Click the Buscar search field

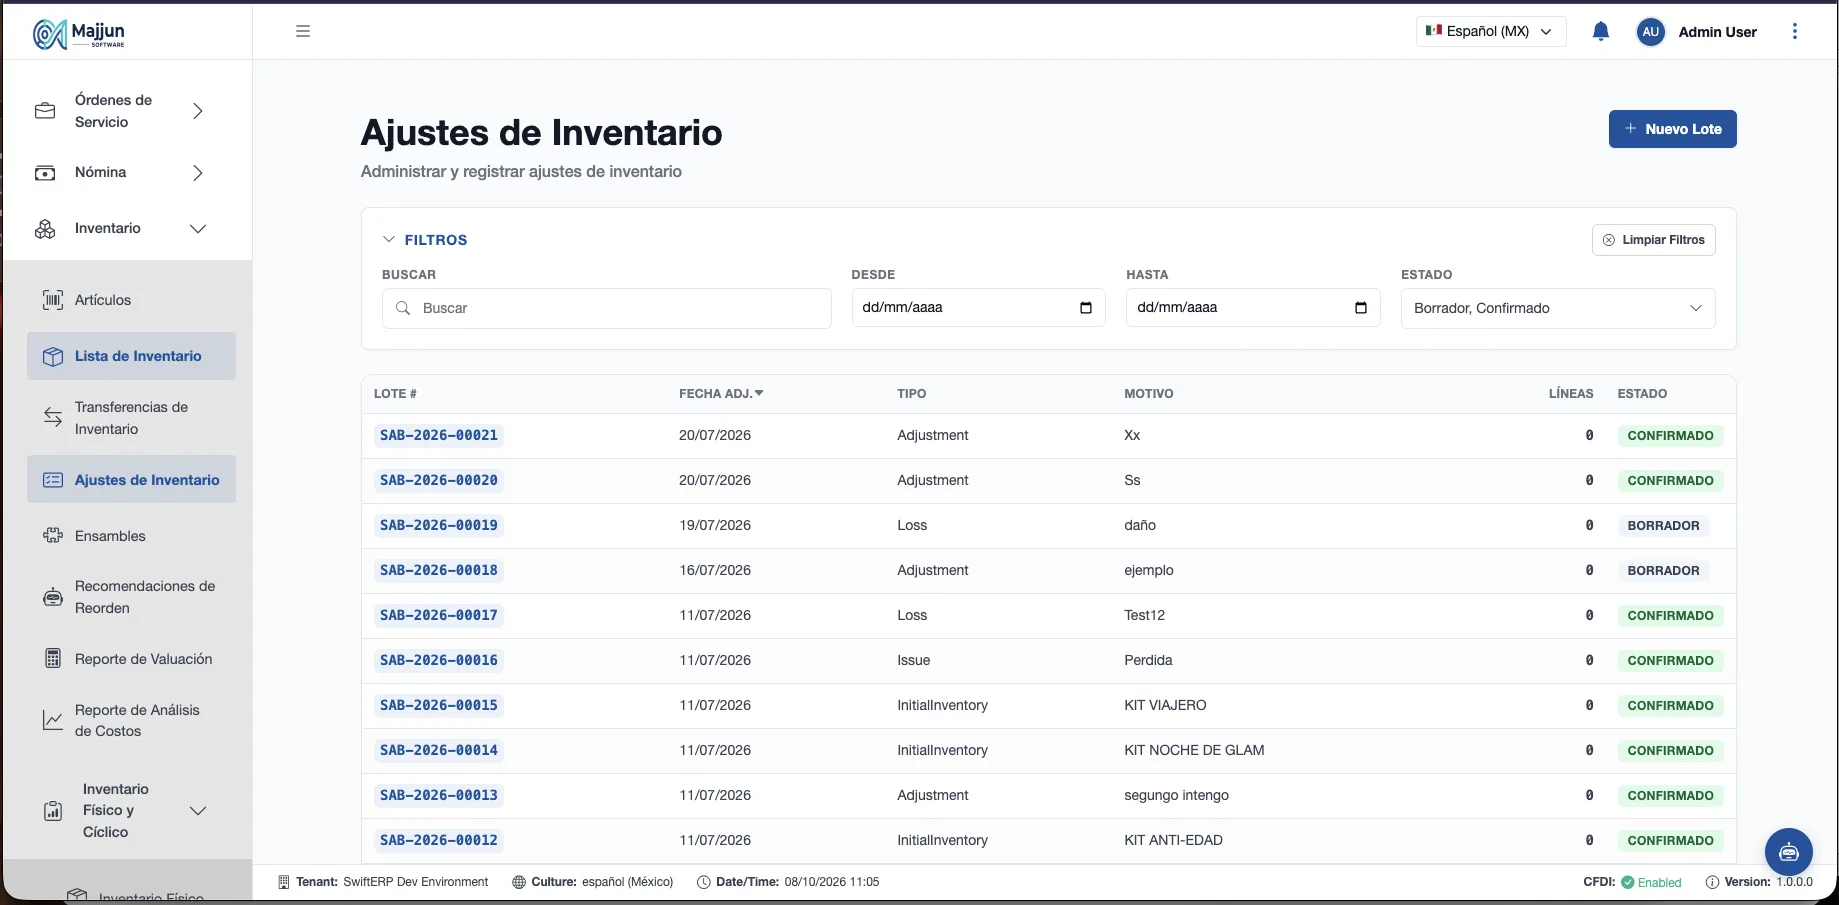pos(607,308)
